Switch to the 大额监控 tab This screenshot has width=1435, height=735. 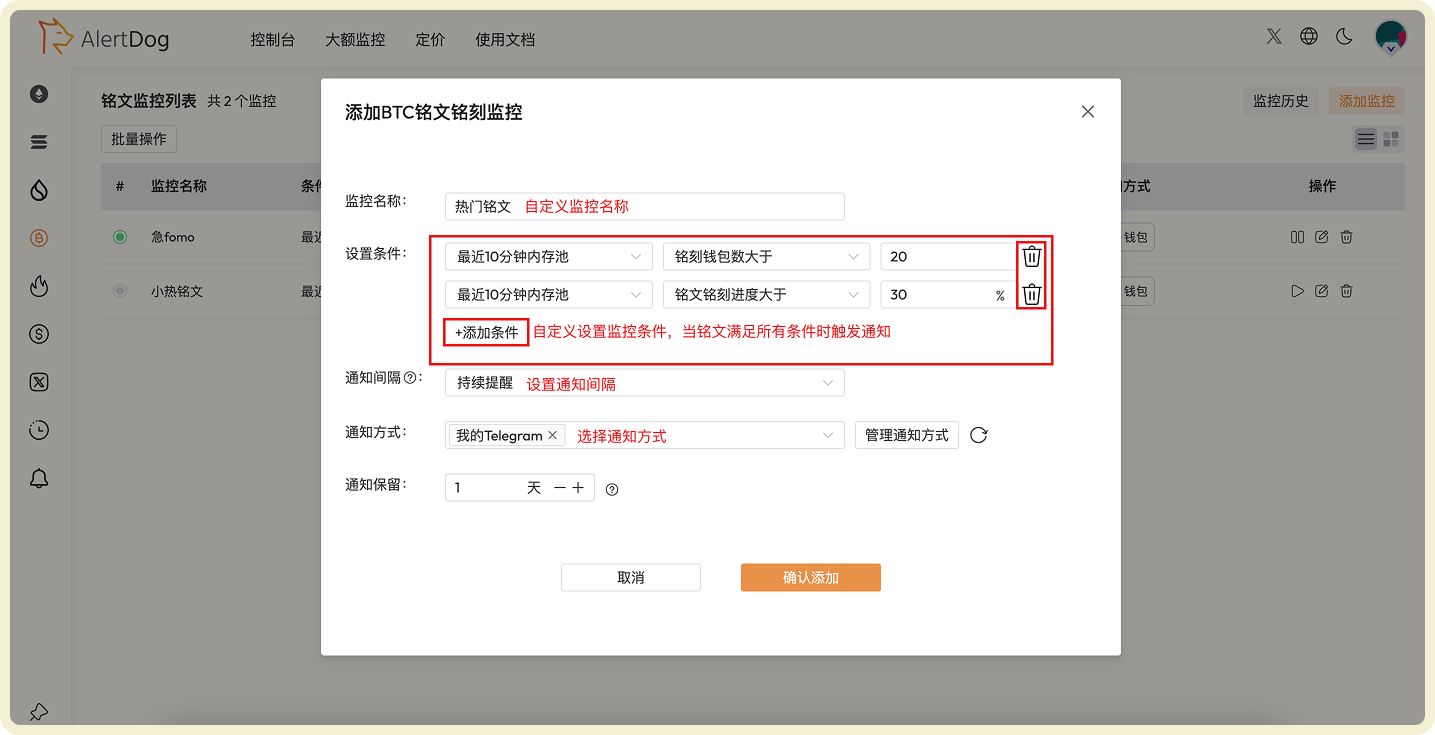tap(355, 40)
